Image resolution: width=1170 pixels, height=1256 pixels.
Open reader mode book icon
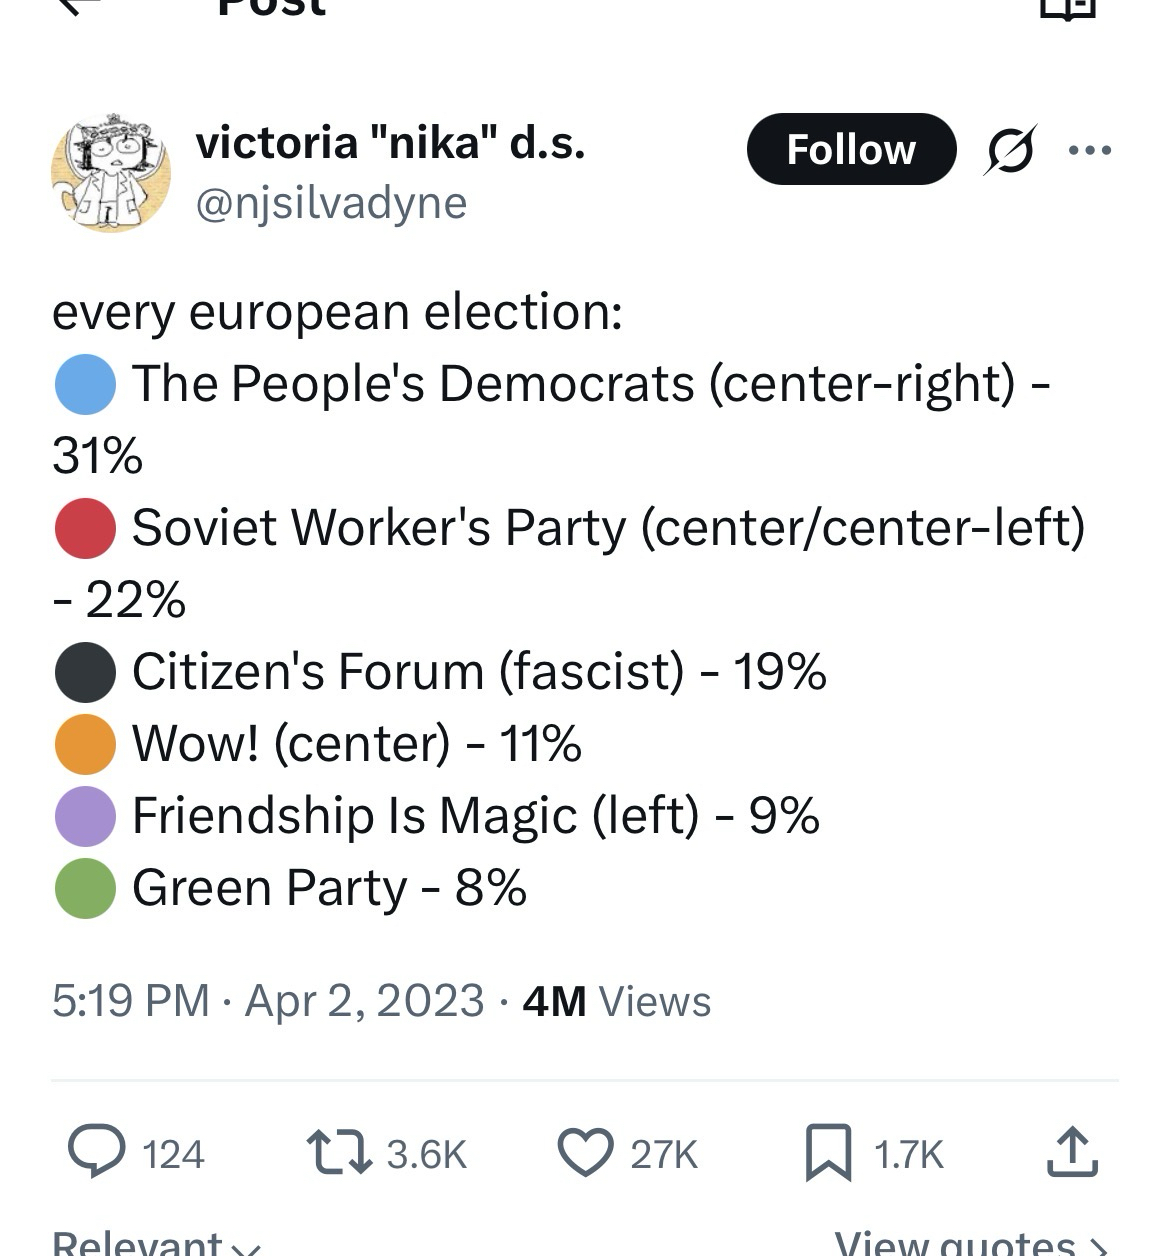pyautogui.click(x=1068, y=8)
